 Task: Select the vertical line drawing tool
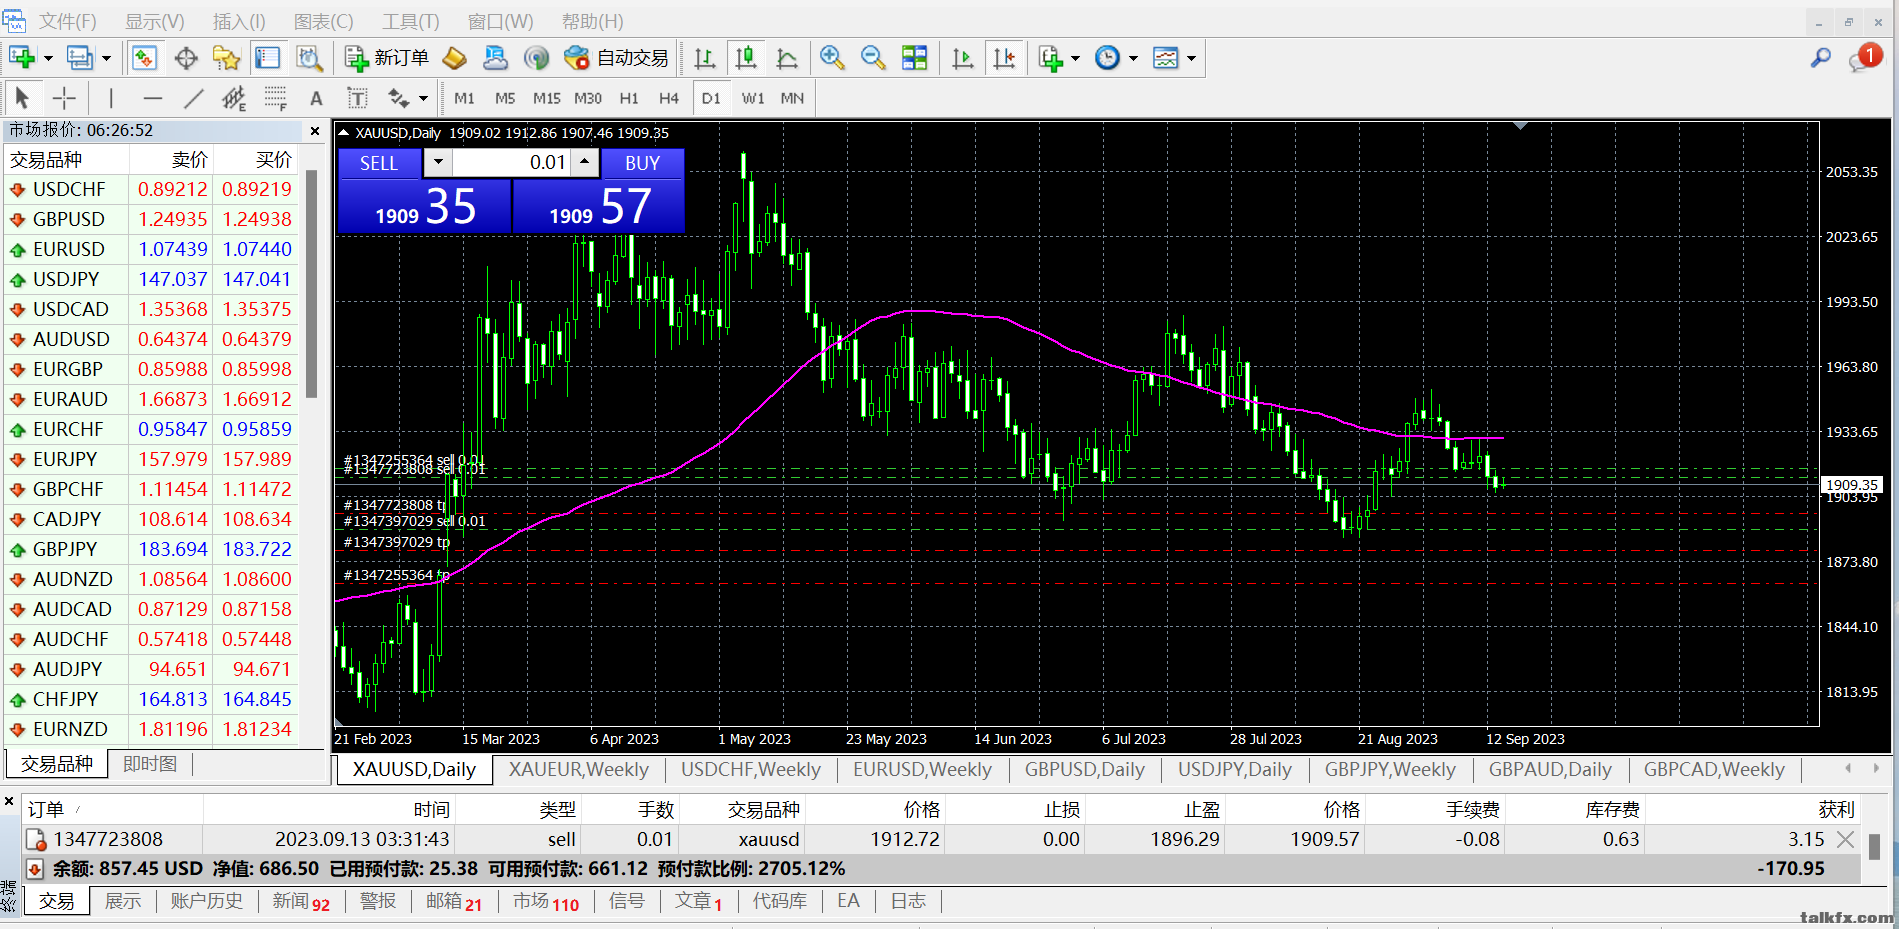111,98
